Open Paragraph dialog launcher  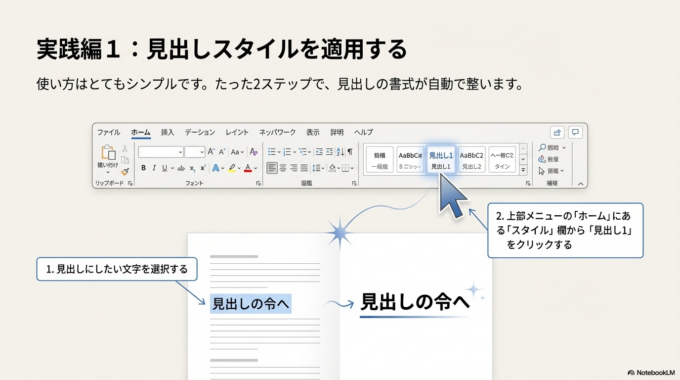coord(354,183)
